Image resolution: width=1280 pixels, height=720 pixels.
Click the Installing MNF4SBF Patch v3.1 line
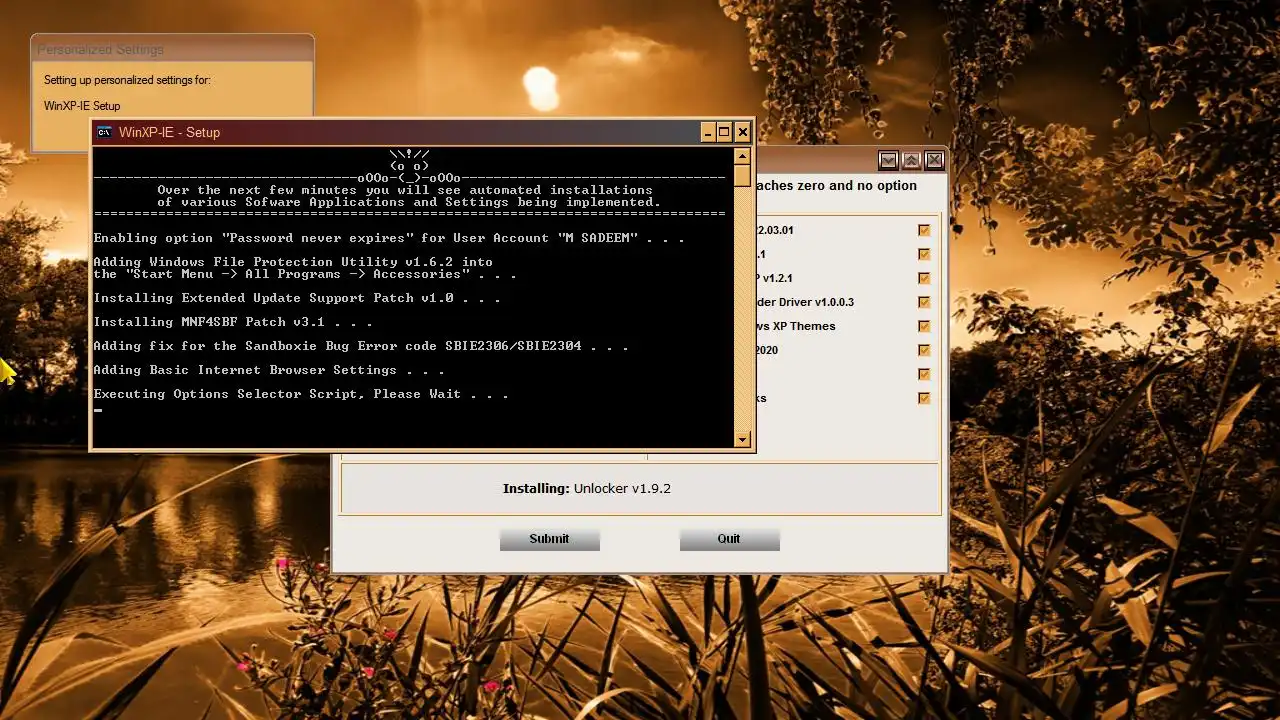233,322
